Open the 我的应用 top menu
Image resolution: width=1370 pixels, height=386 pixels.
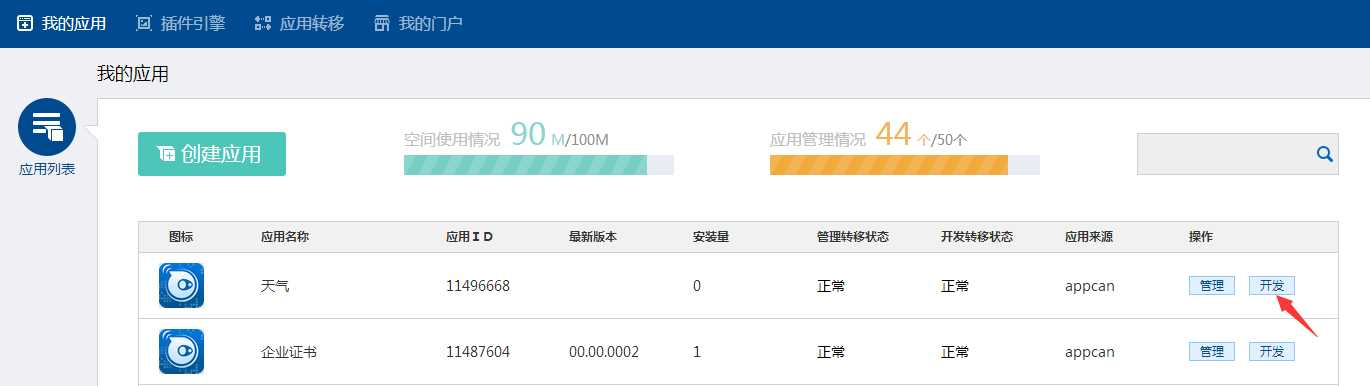(62, 23)
